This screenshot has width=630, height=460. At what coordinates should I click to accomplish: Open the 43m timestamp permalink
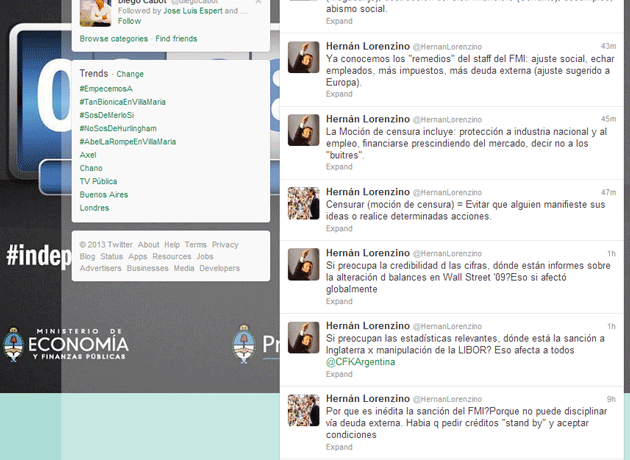pyautogui.click(x=608, y=46)
